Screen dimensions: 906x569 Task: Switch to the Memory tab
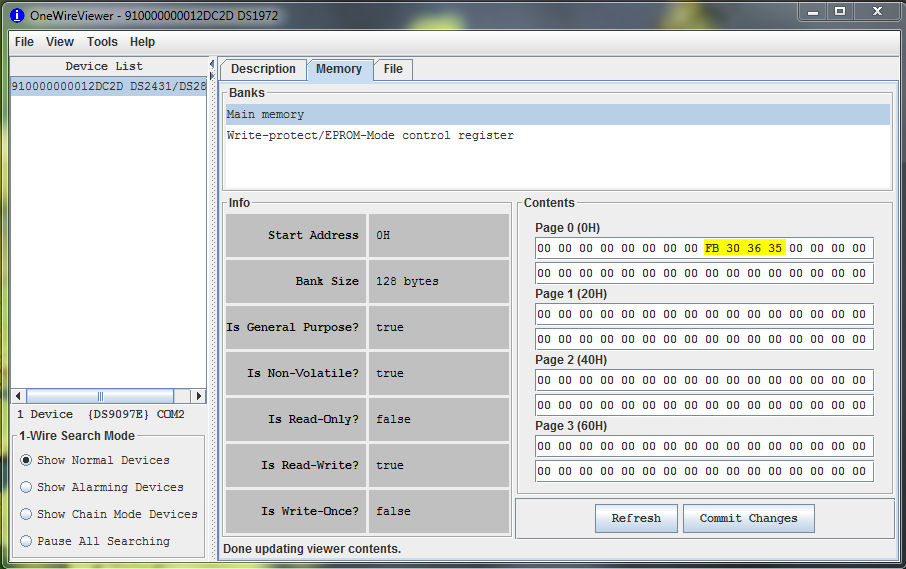pyautogui.click(x=339, y=69)
